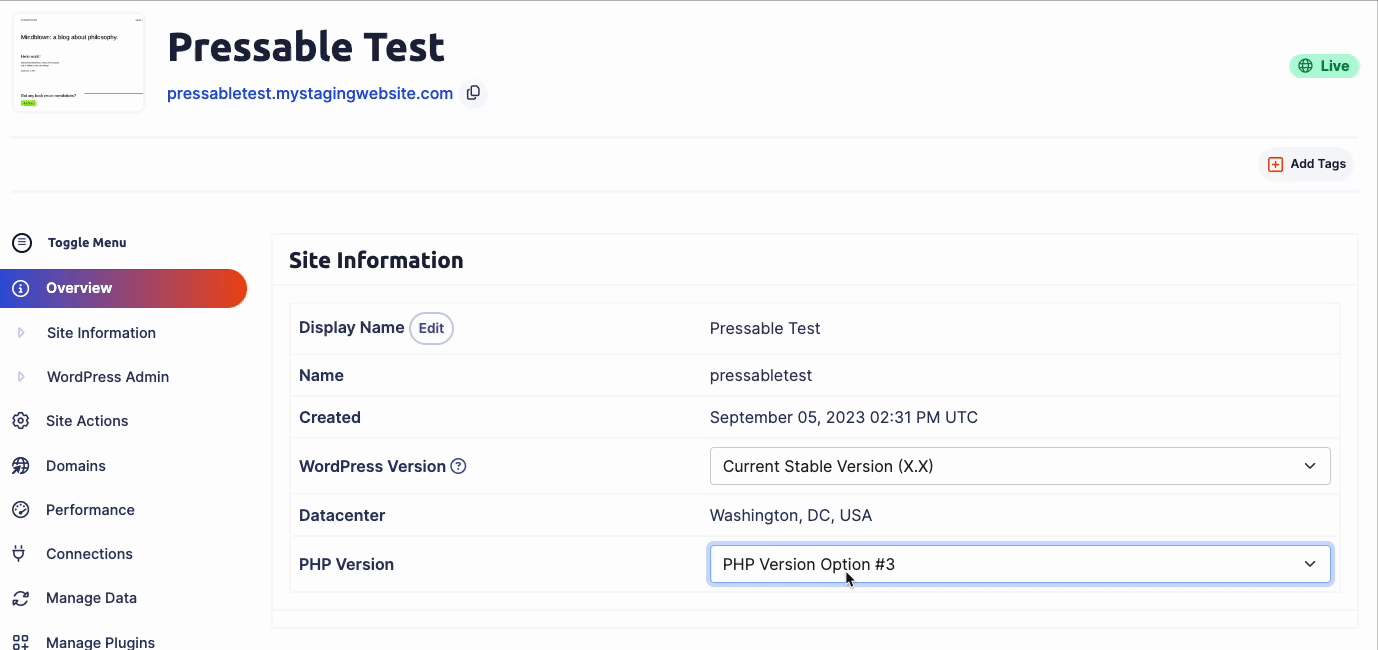Click the Toggle Menu hamburger icon

tap(22, 243)
